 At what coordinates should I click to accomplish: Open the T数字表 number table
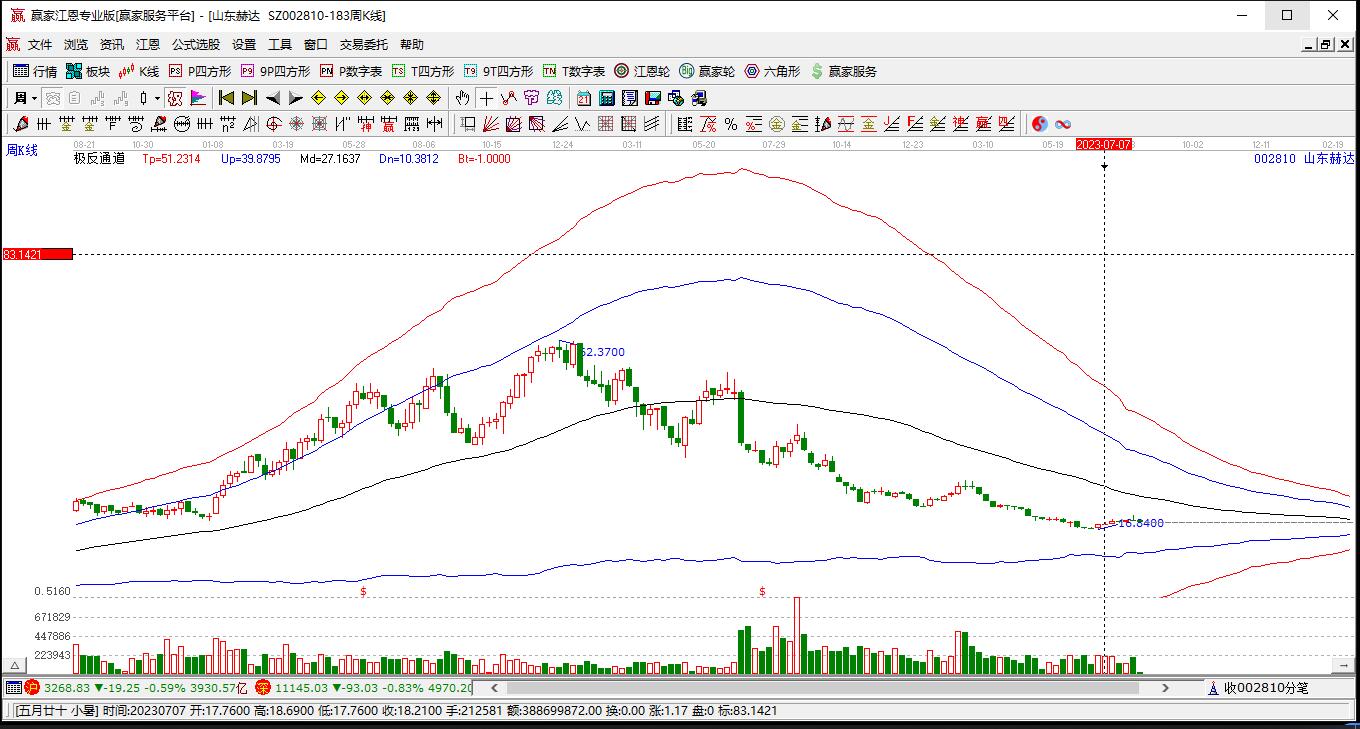click(x=574, y=71)
